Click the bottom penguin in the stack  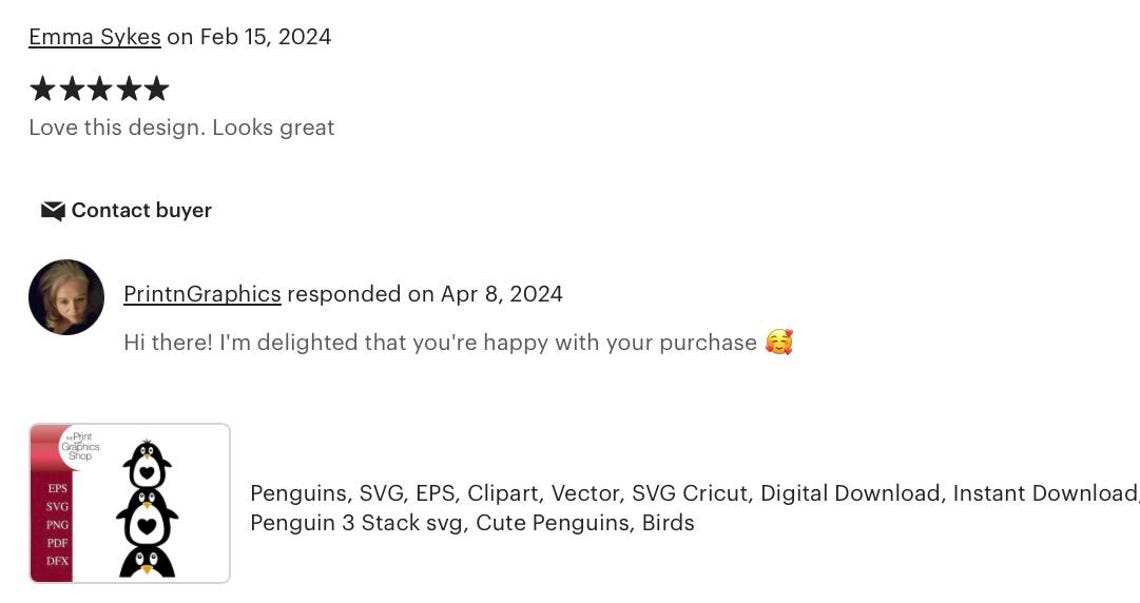pyautogui.click(x=147, y=562)
